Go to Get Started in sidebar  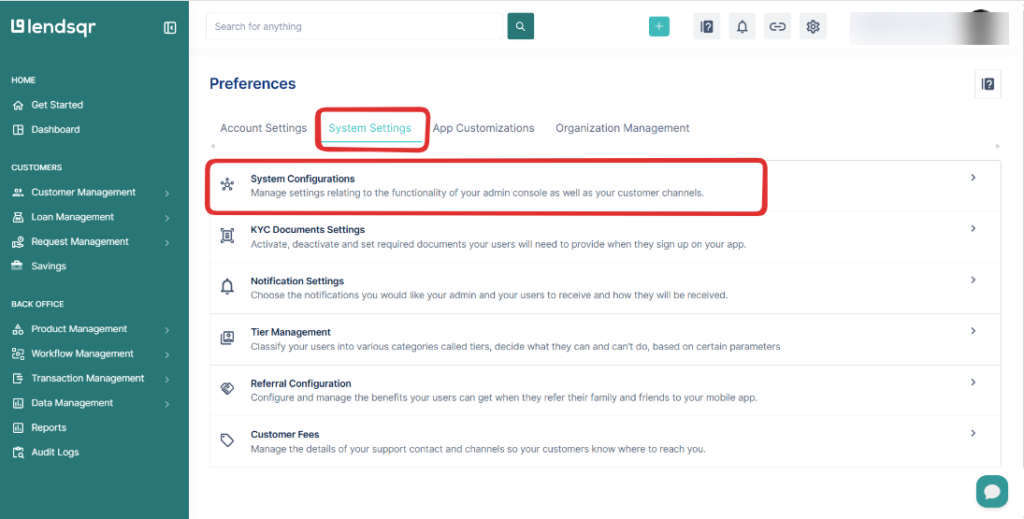pos(57,105)
